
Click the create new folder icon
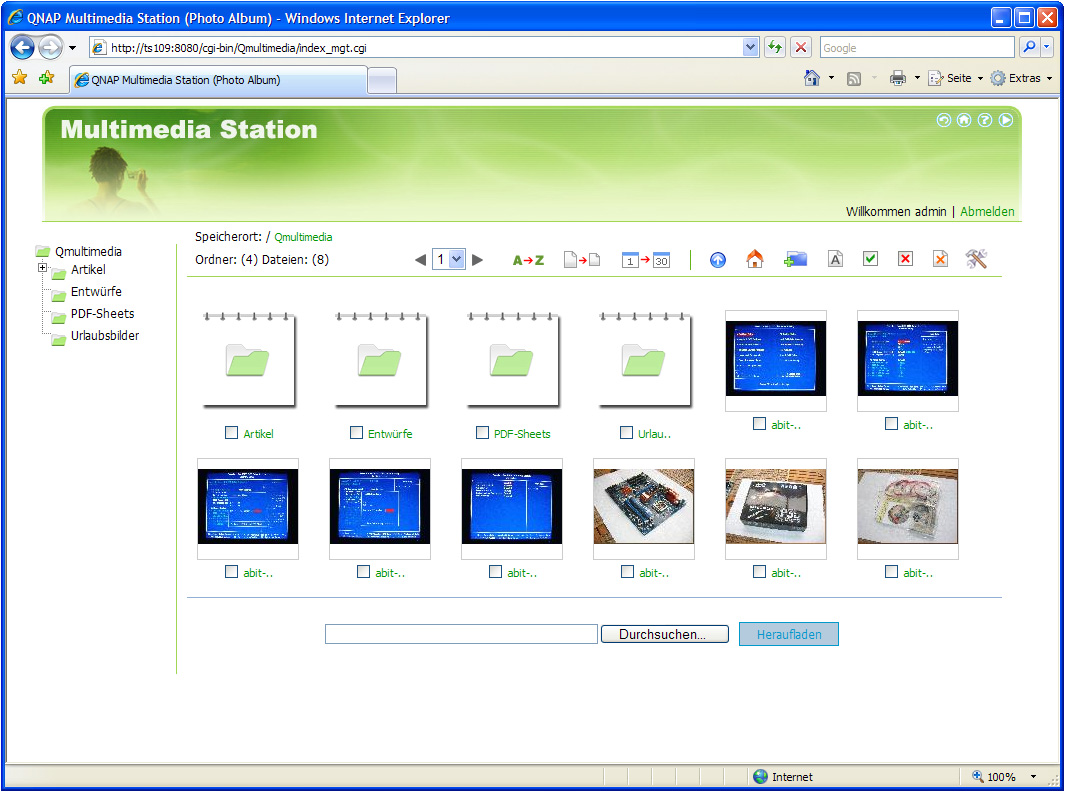(x=795, y=260)
